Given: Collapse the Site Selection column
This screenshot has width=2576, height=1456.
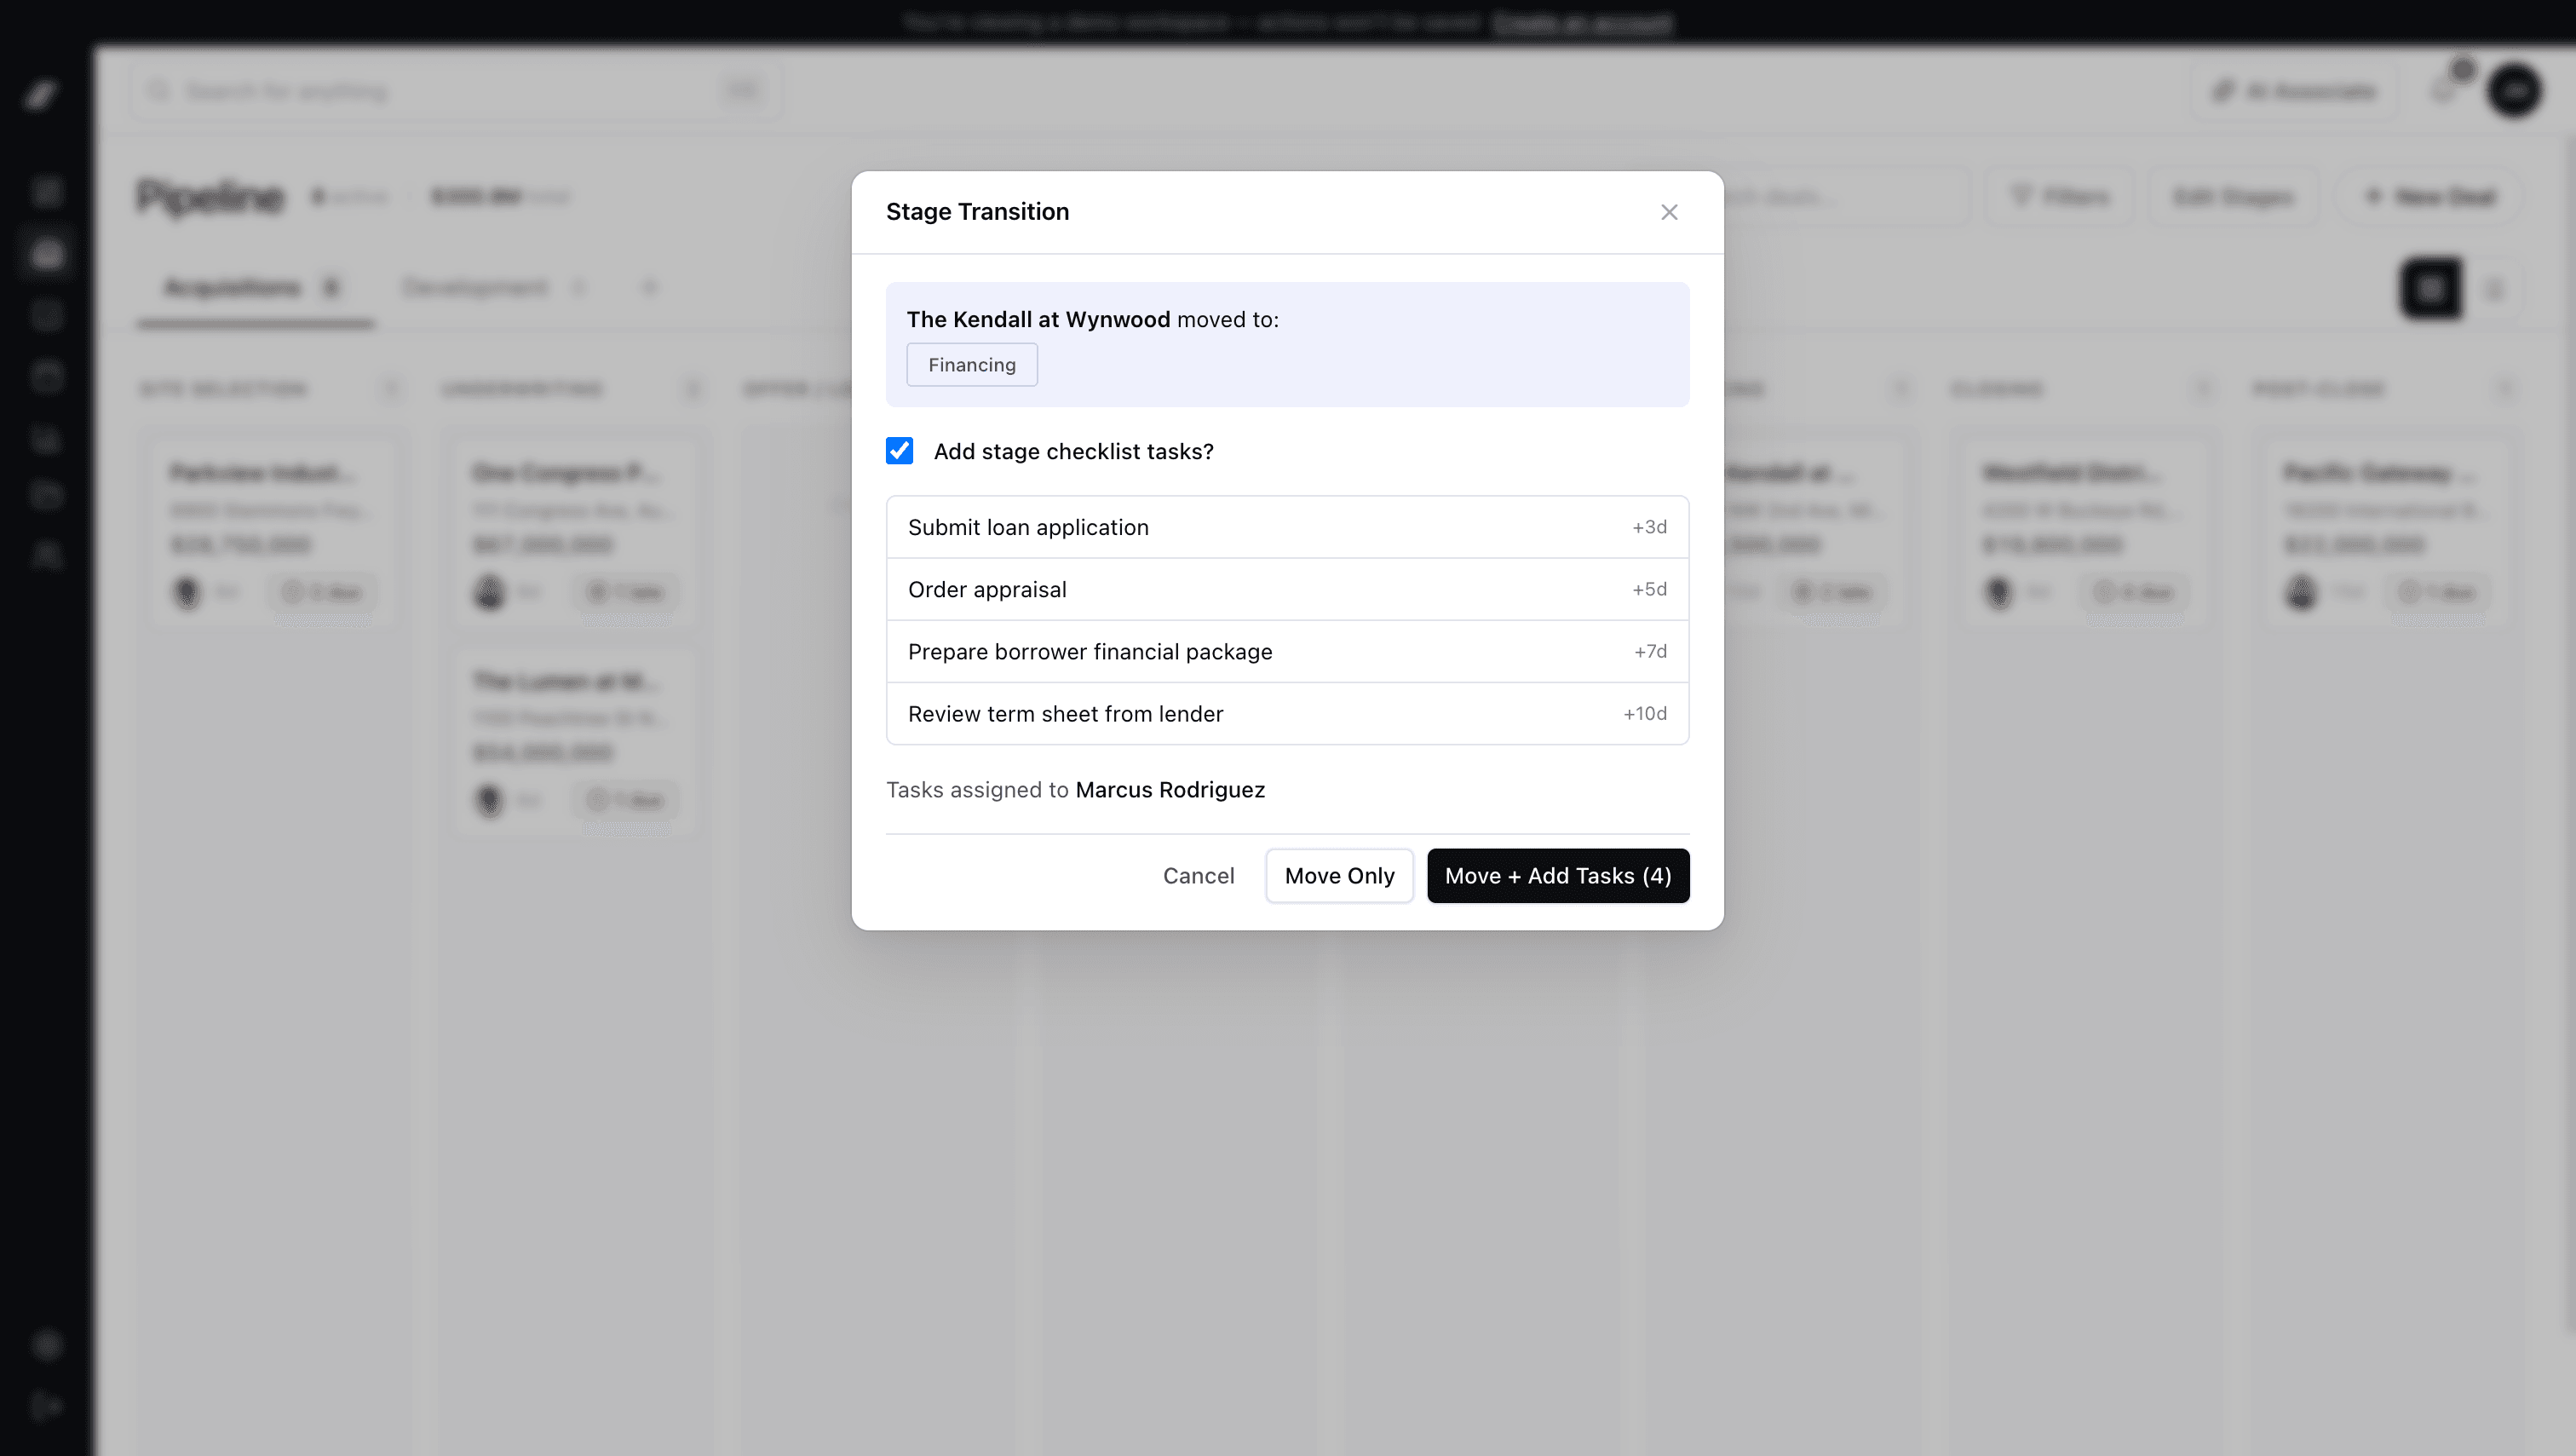Looking at the screenshot, I should pyautogui.click(x=391, y=388).
